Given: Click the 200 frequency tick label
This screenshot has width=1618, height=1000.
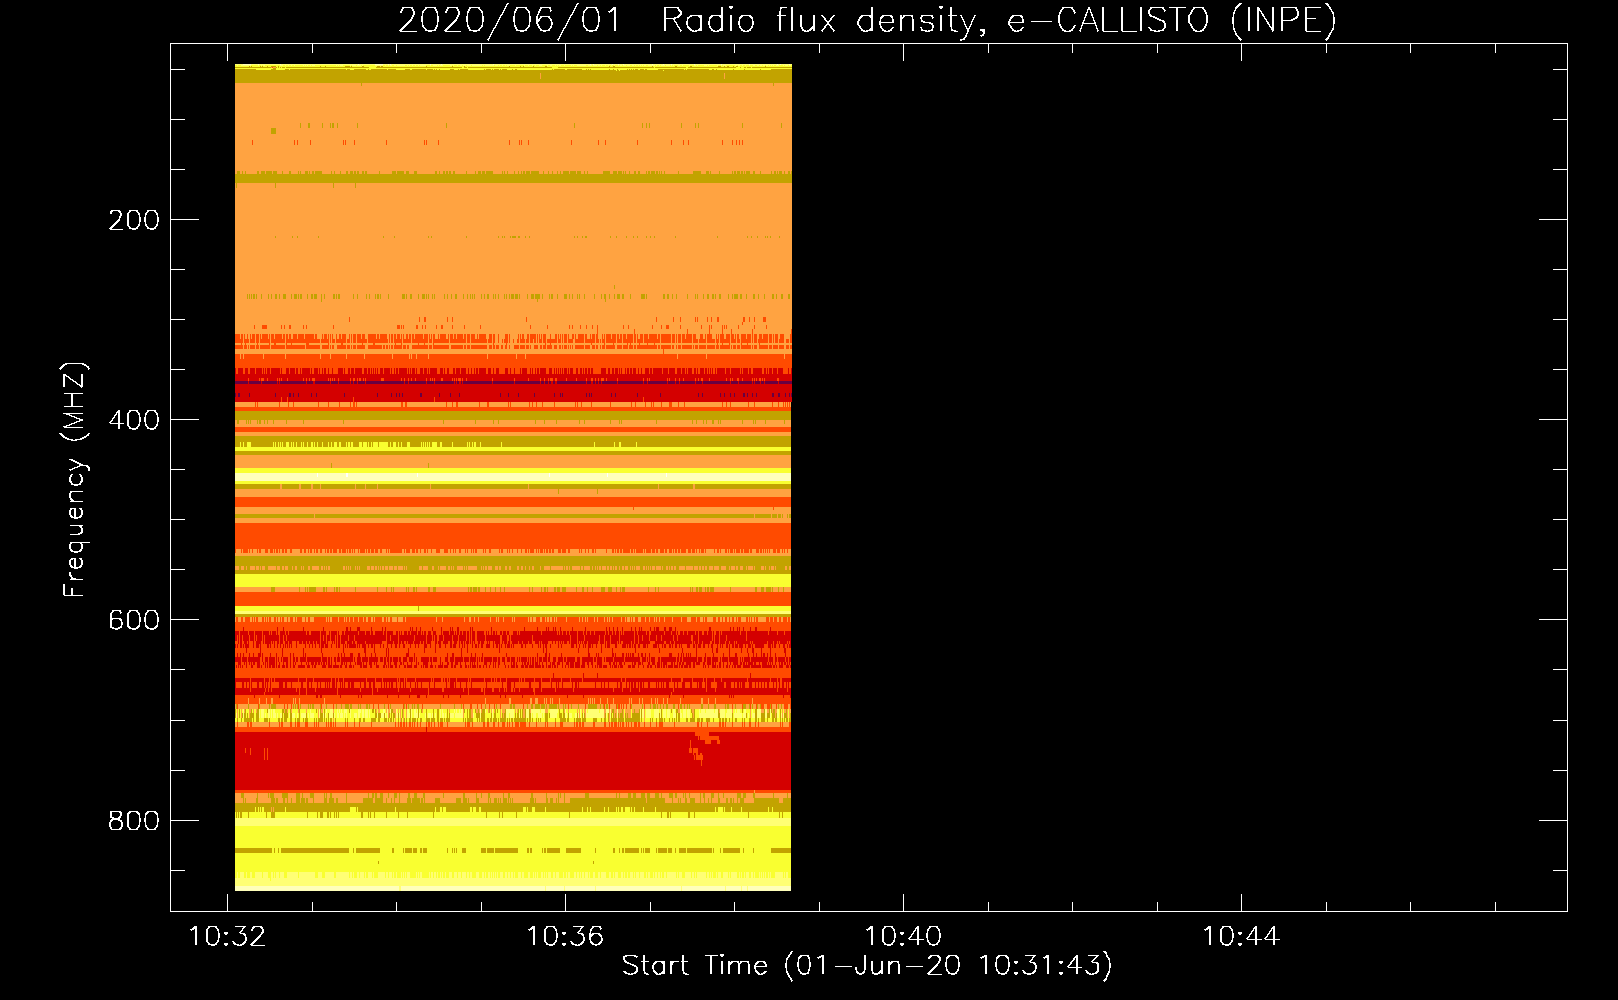Looking at the screenshot, I should (x=134, y=220).
